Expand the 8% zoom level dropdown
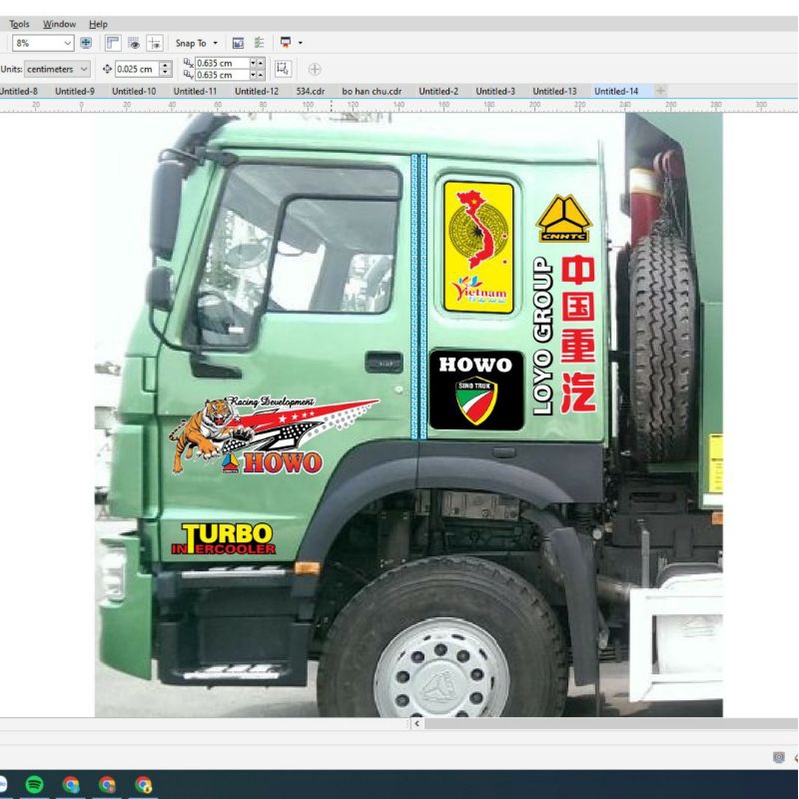This screenshot has width=799, height=799. tap(67, 43)
